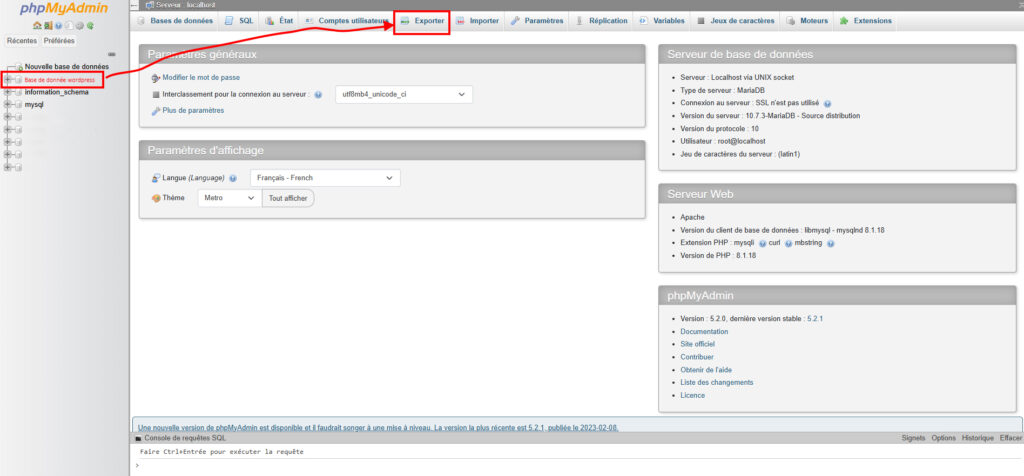The image size is (1024, 476).
Task: Click Effacer in the SQL console
Action: pos(1010,438)
